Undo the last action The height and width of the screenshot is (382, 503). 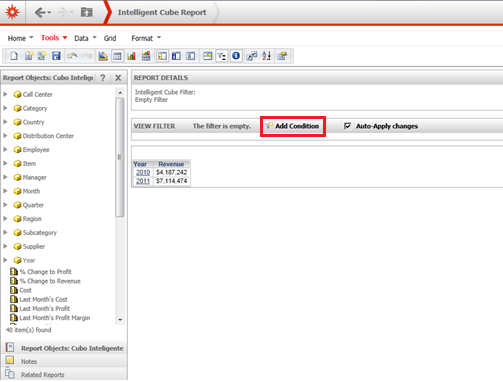72,56
